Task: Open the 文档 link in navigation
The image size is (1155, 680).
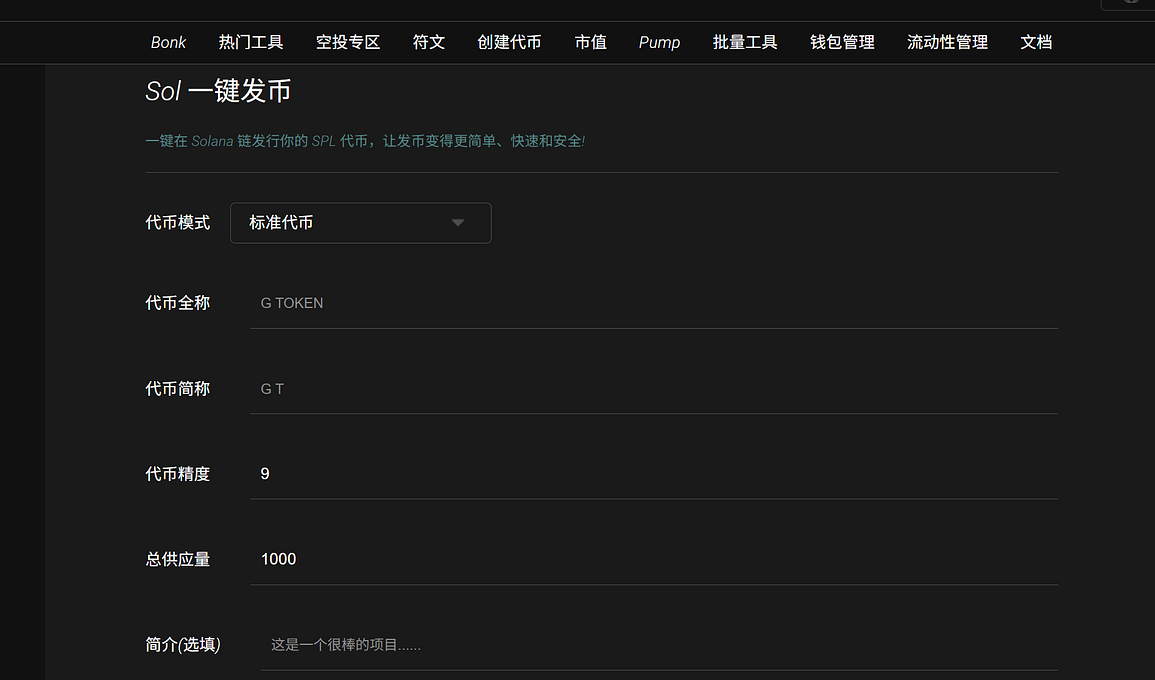Action: (1036, 42)
